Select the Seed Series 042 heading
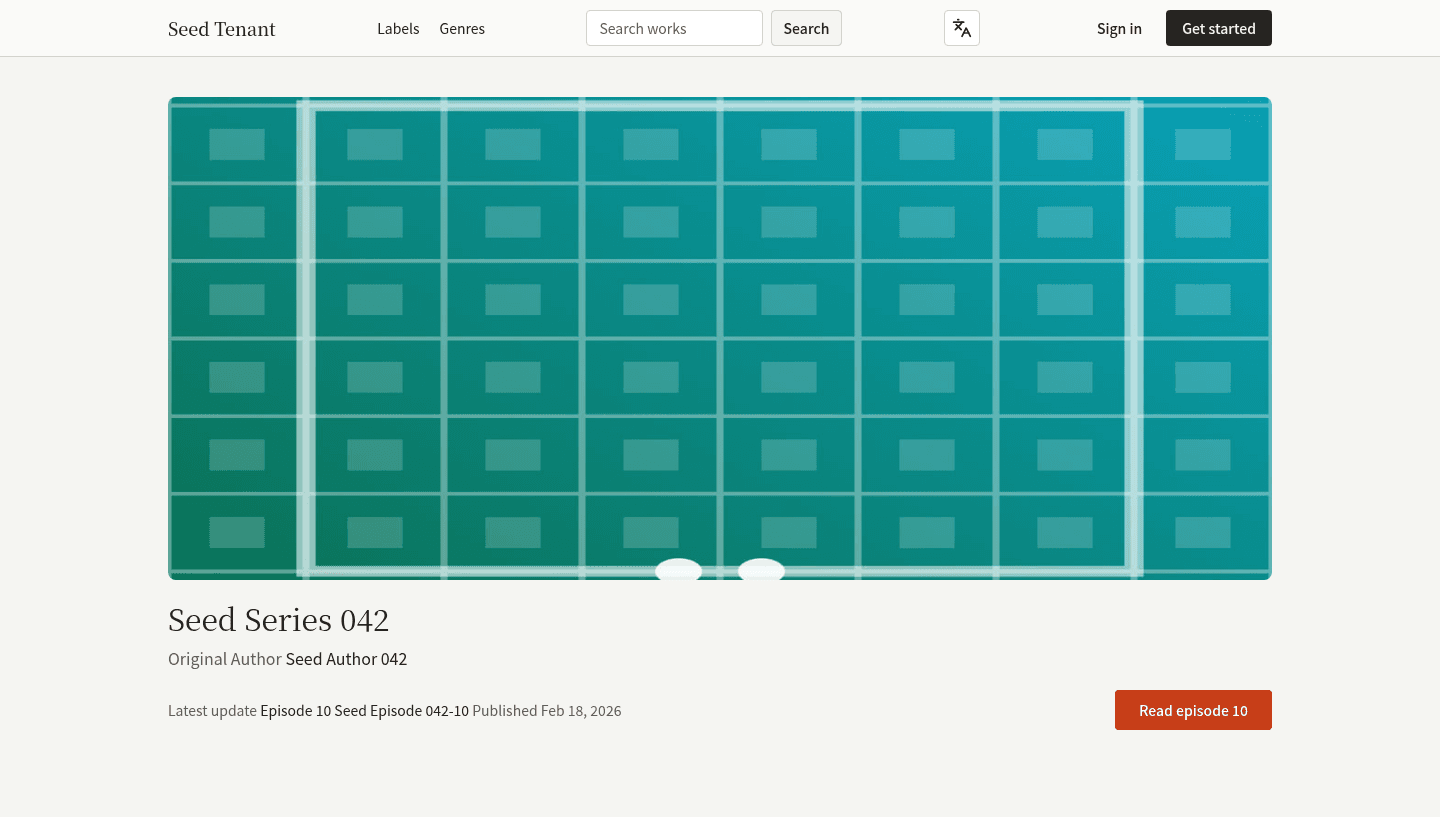The height and width of the screenshot is (817, 1440). [278, 620]
